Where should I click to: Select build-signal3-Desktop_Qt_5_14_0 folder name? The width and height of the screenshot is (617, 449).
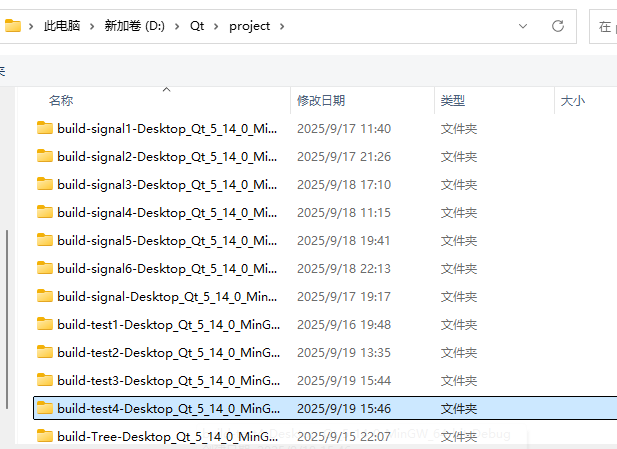coord(167,185)
